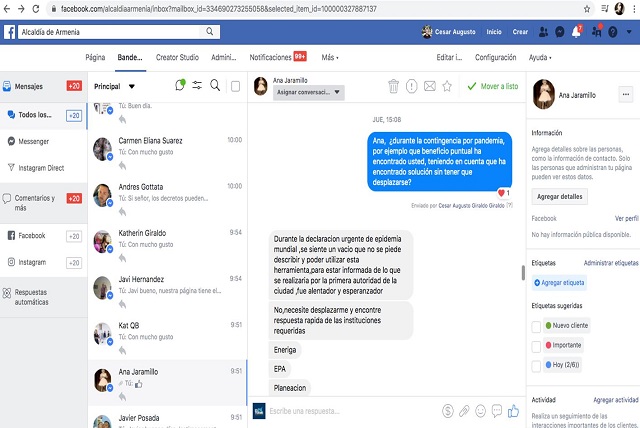Click Ver perfil link
Viewport: 640px width, 428px height.
click(x=627, y=218)
